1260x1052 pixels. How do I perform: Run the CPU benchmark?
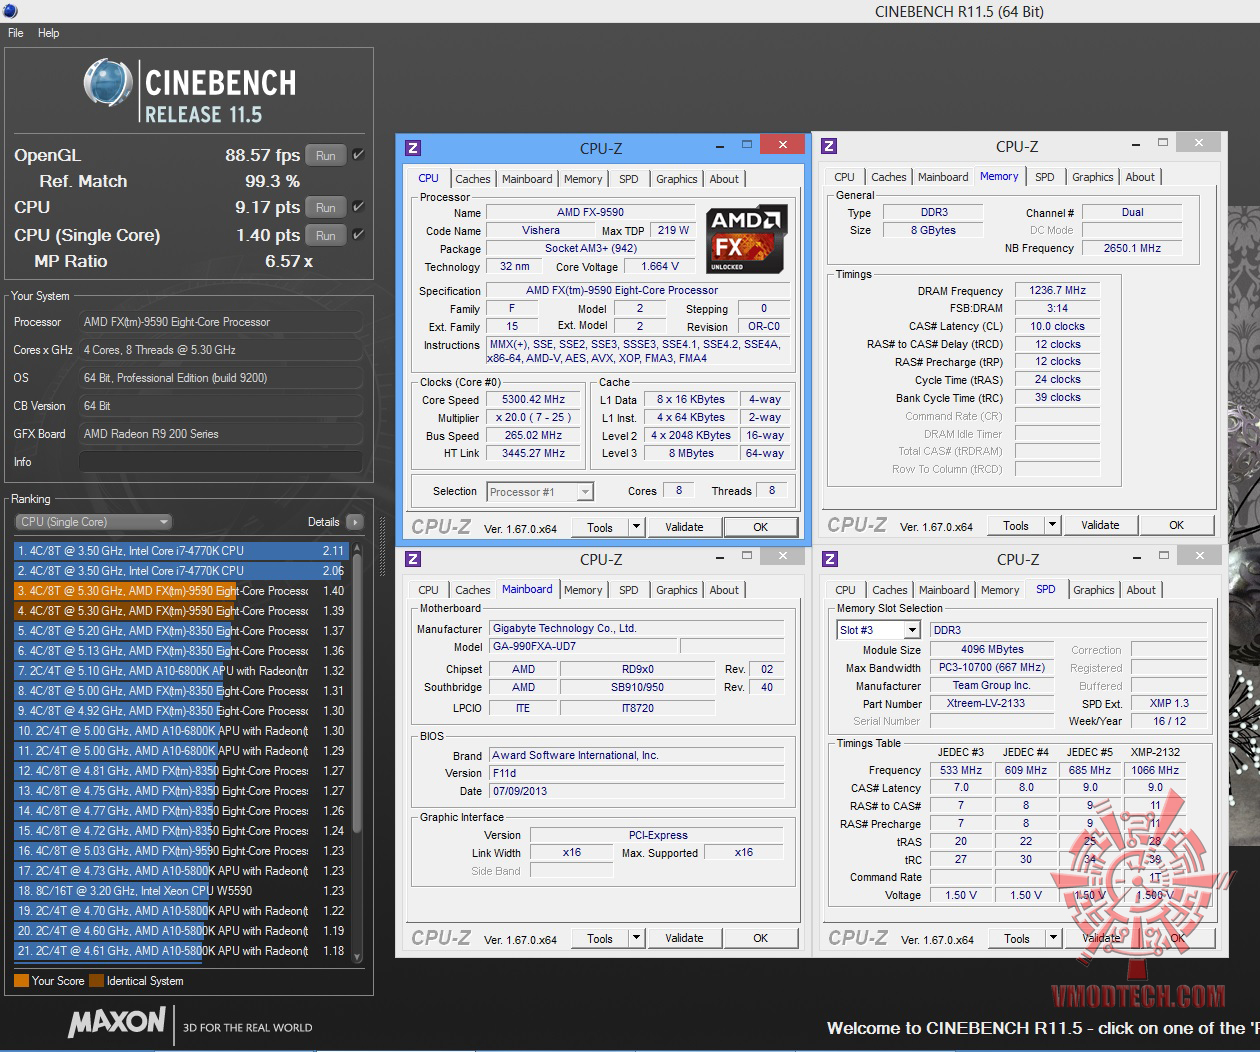(326, 207)
